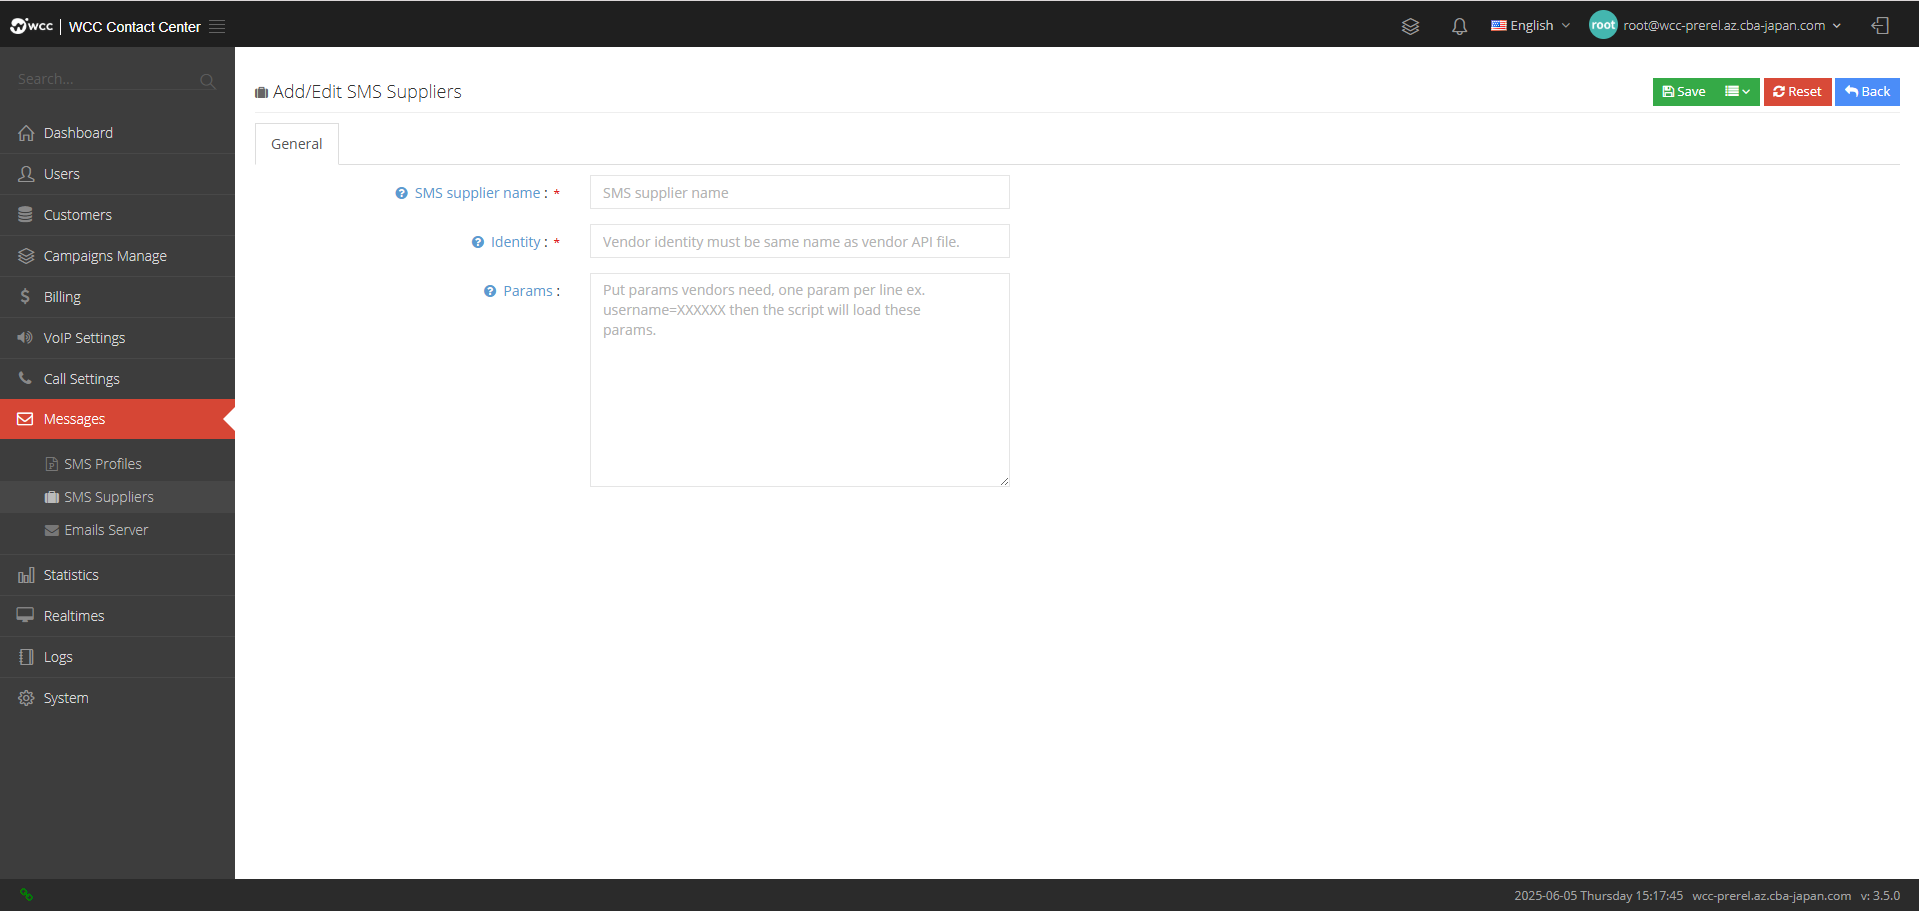Open Logs menu entry
The width and height of the screenshot is (1919, 911).
tap(117, 657)
